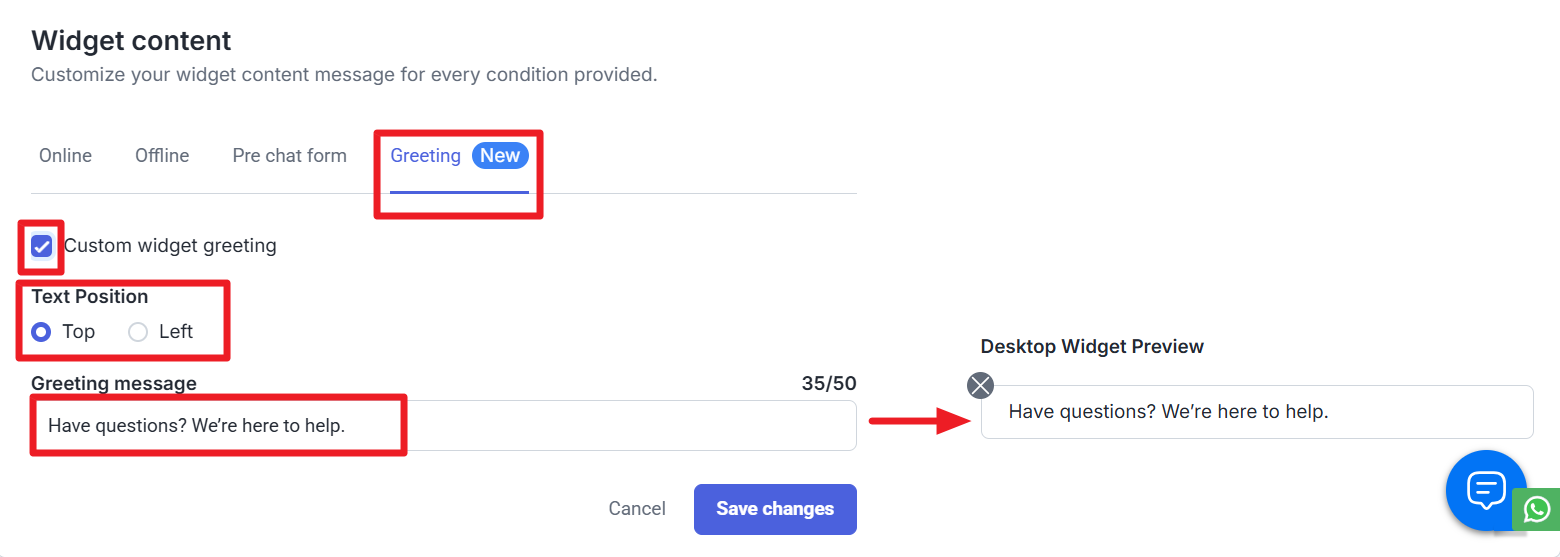Switch to the Online tab
The image size is (1560, 557).
click(x=65, y=156)
